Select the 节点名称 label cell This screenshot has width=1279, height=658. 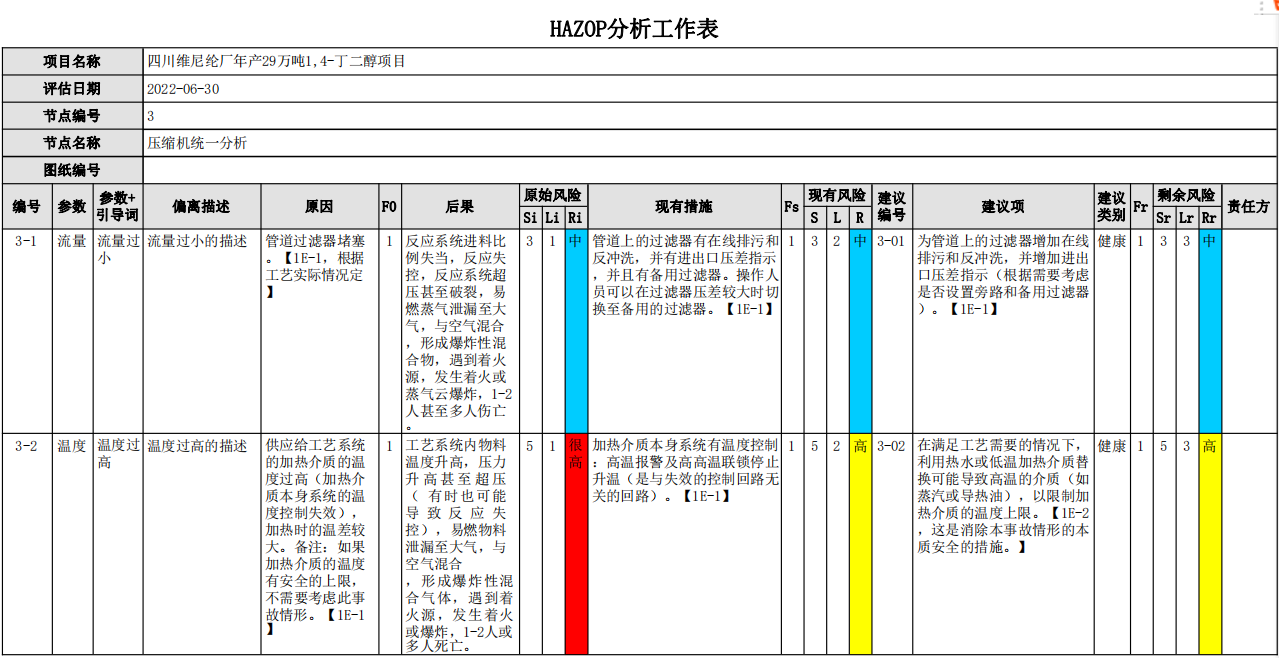(72, 143)
